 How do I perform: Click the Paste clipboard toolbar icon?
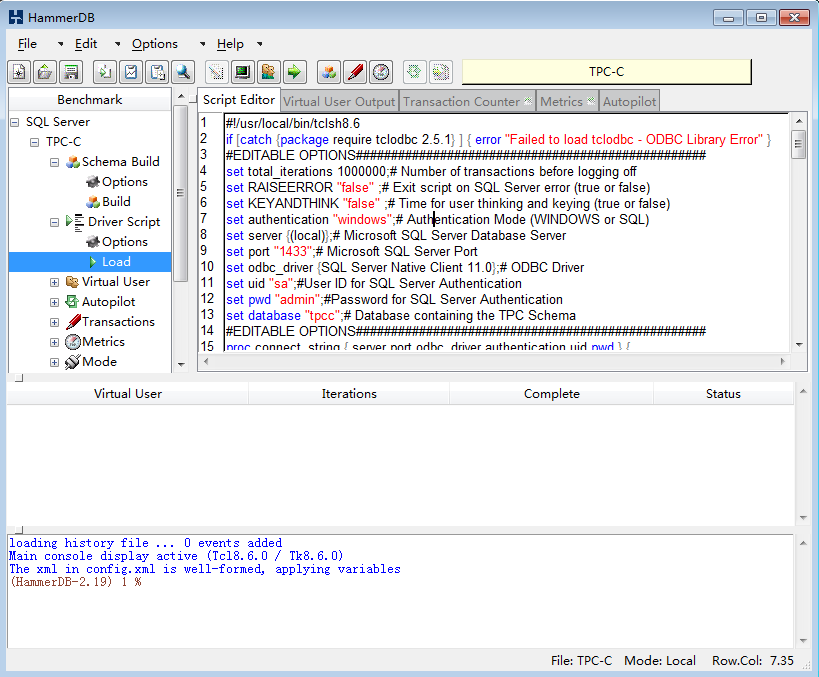pyautogui.click(x=157, y=72)
